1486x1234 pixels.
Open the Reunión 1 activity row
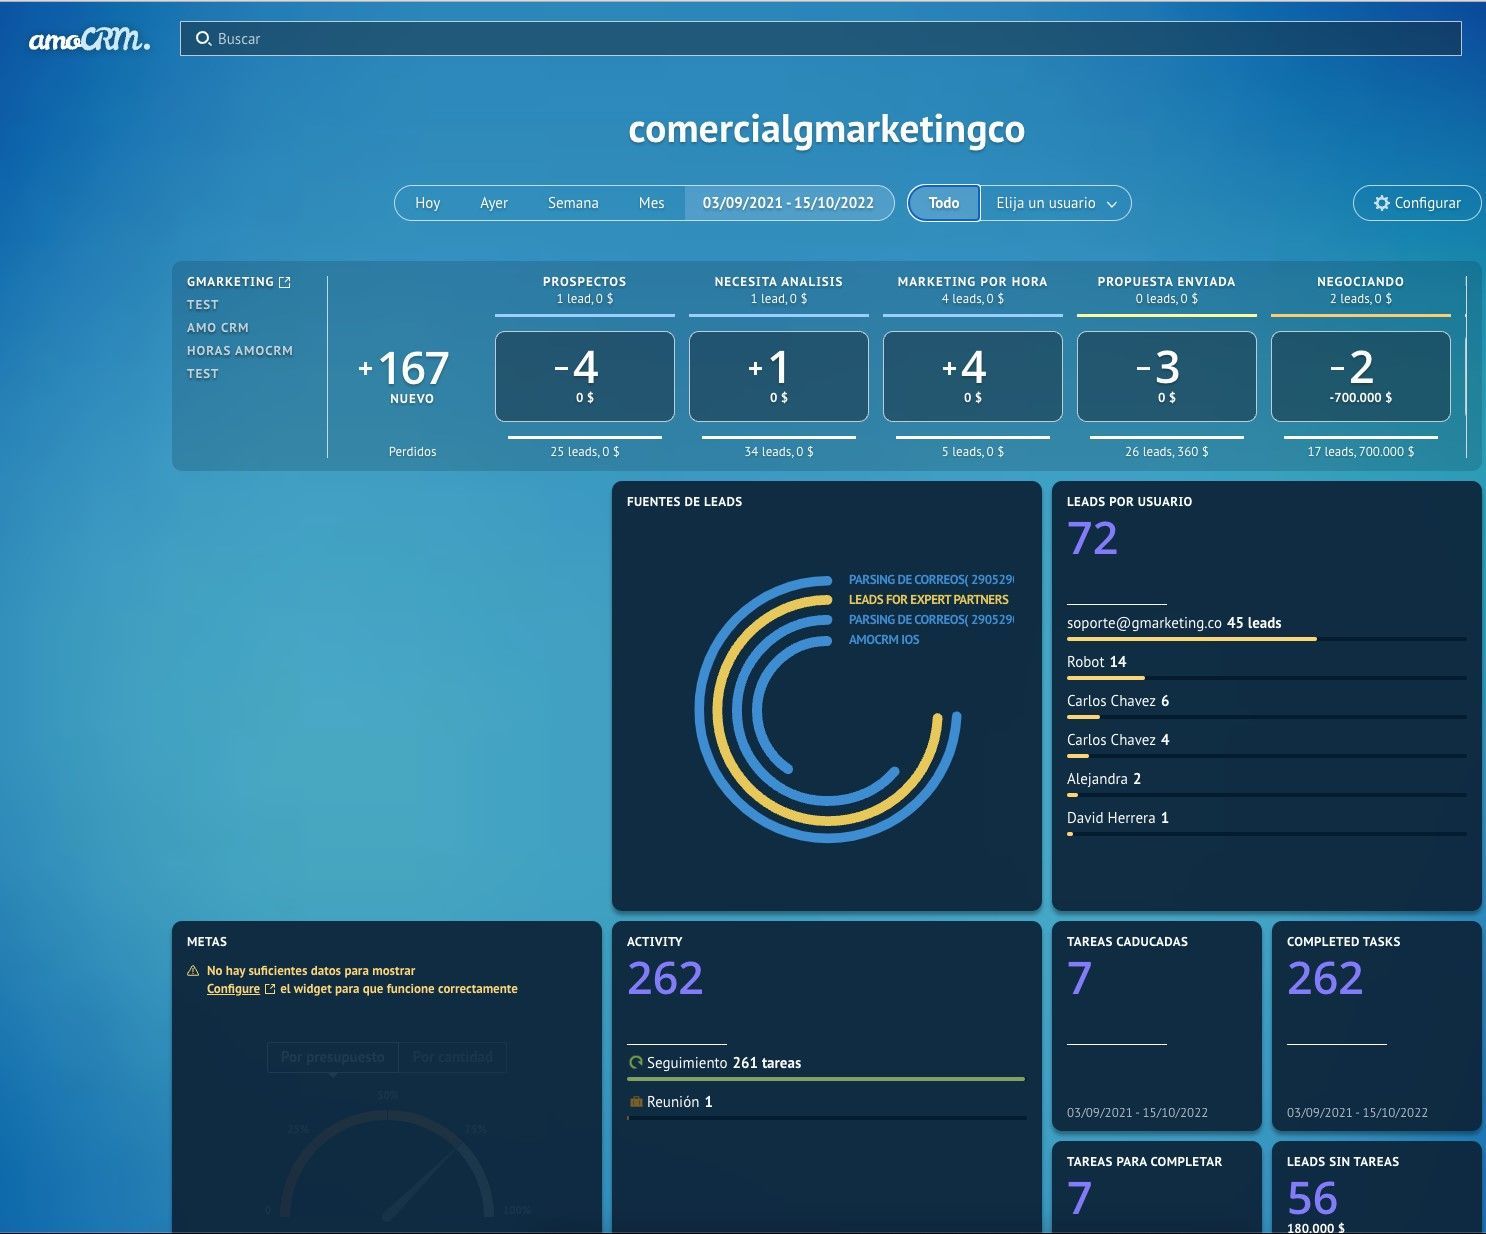tap(826, 1106)
